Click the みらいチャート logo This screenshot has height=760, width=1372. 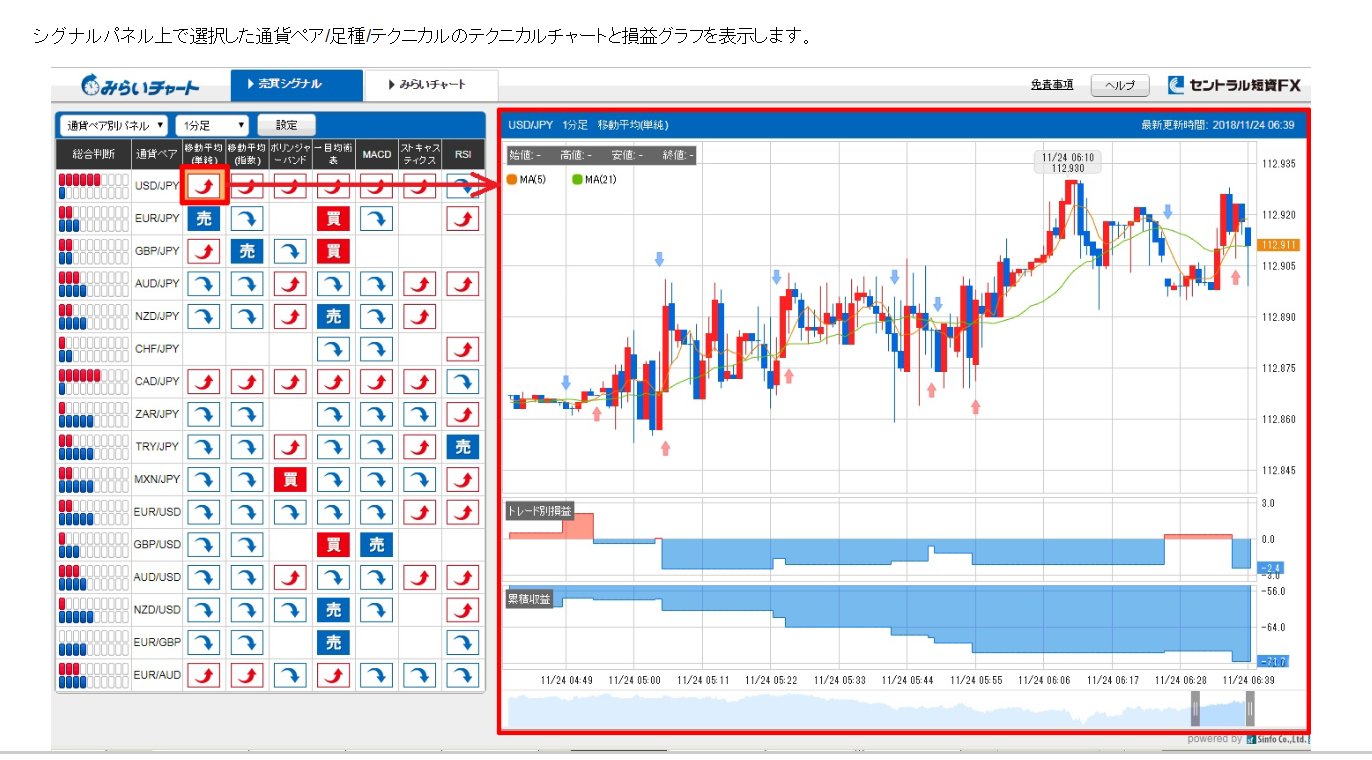pos(140,86)
